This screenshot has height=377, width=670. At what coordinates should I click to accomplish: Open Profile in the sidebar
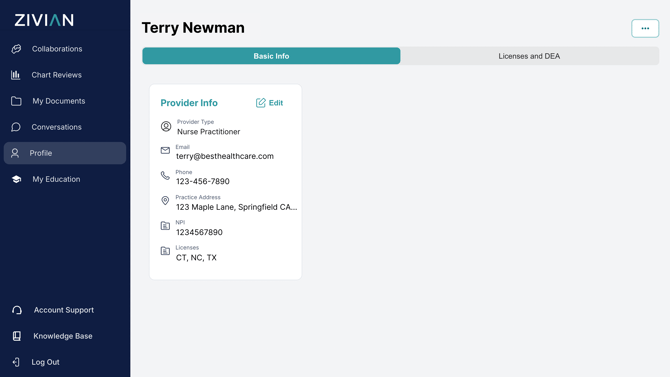[x=65, y=153]
